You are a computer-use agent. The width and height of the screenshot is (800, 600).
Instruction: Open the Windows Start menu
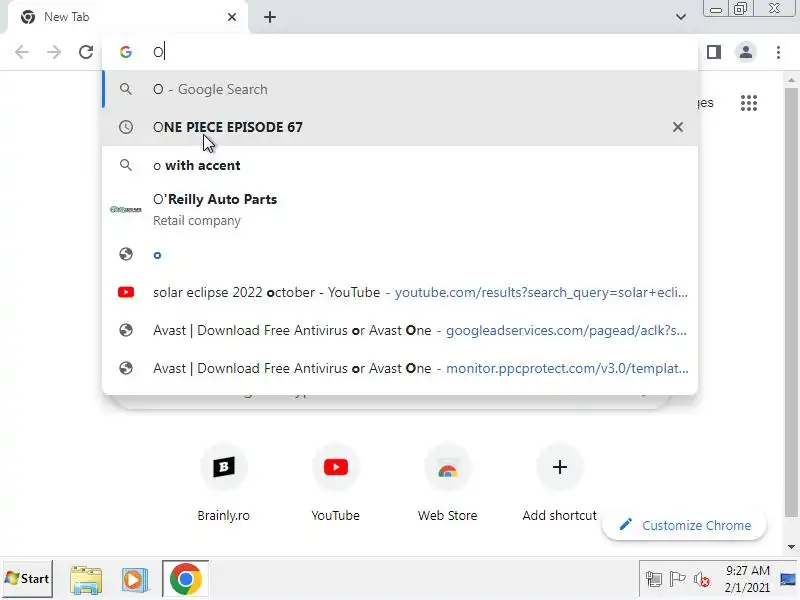pos(27,579)
